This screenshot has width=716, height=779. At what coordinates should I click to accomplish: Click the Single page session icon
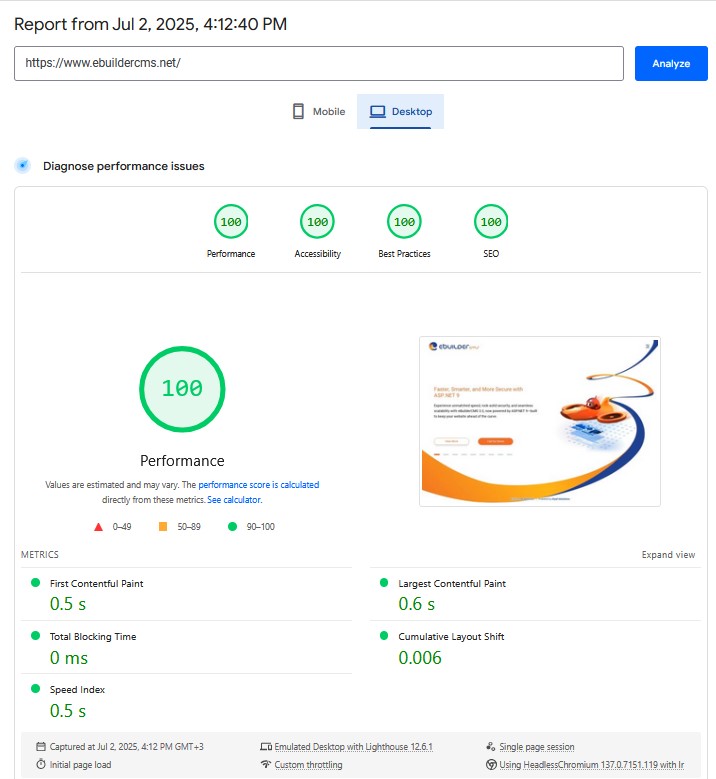[x=490, y=747]
